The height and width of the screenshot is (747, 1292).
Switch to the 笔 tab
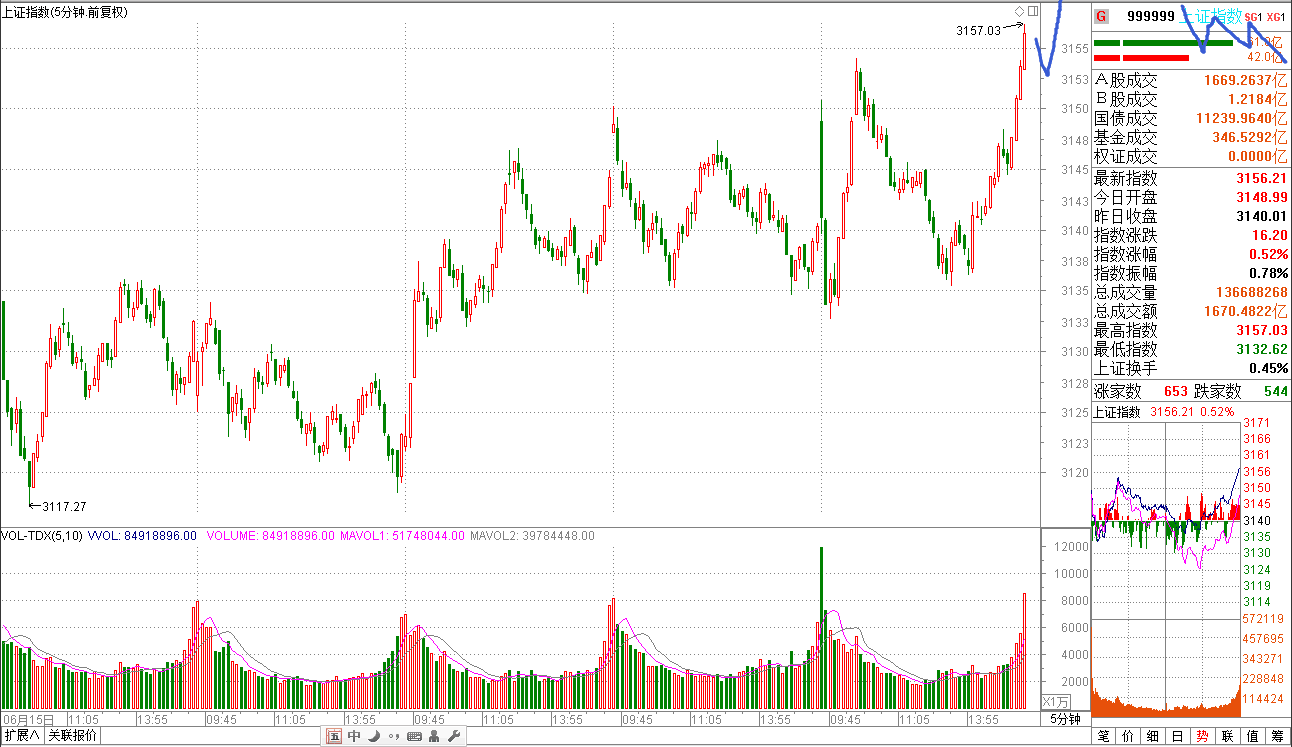(x=1104, y=737)
